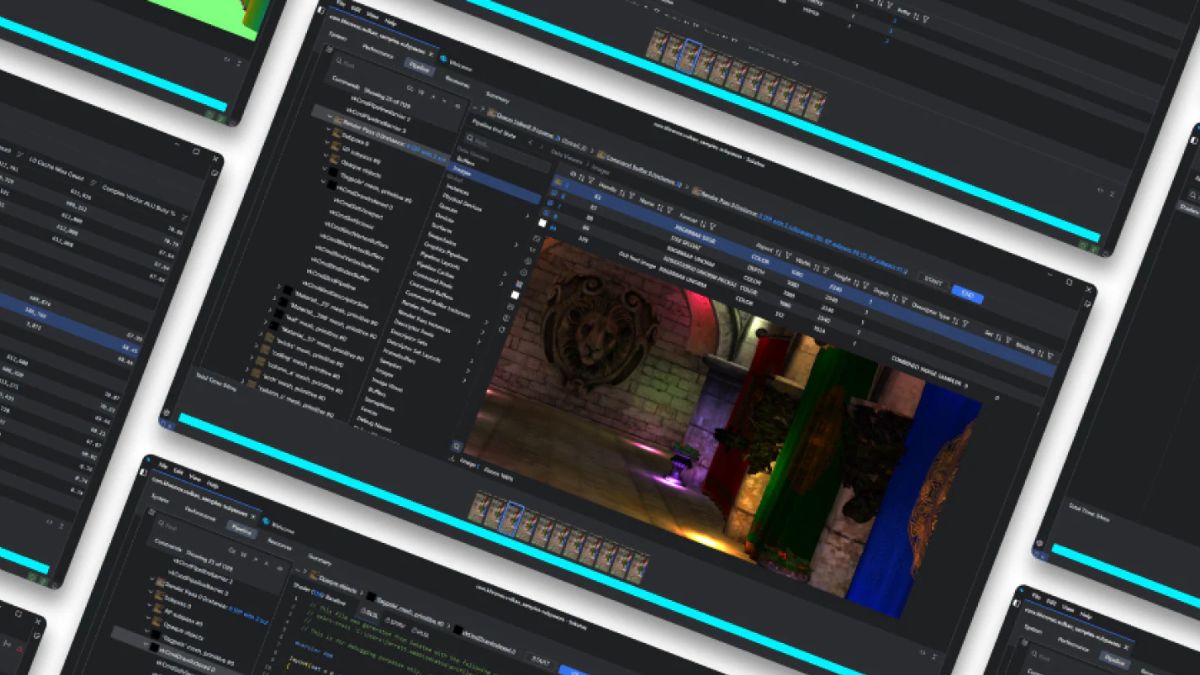
Task: Select Images in the resource type list
Action: [462, 172]
